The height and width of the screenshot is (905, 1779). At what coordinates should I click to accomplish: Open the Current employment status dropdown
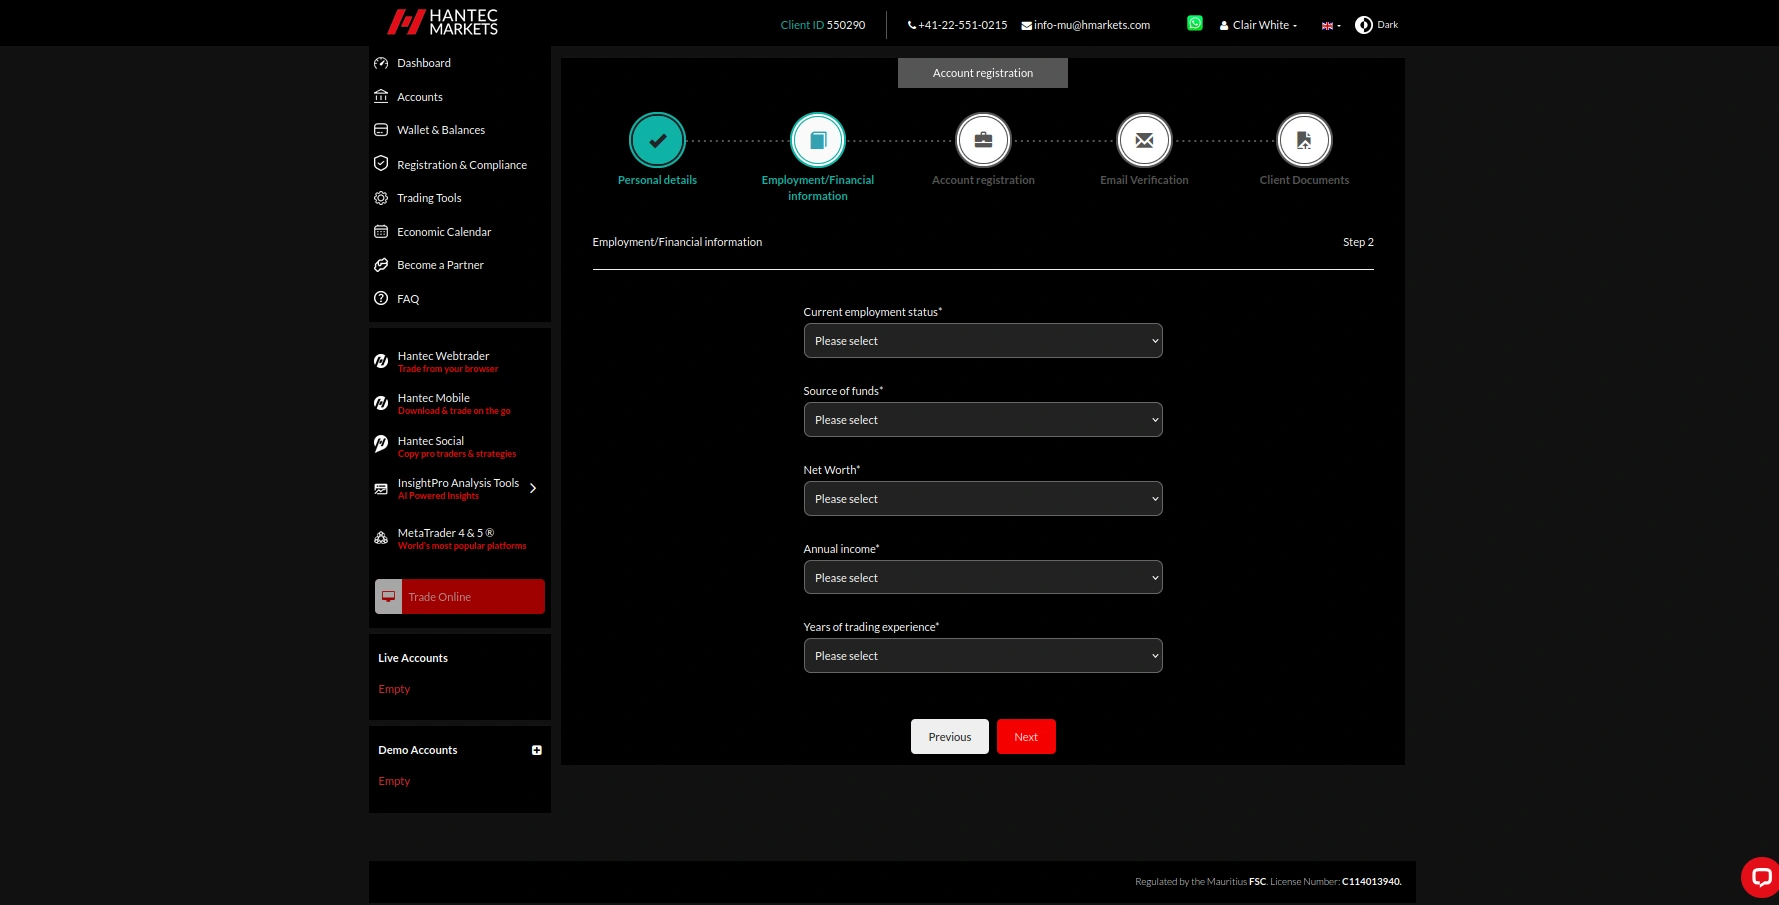click(x=982, y=340)
